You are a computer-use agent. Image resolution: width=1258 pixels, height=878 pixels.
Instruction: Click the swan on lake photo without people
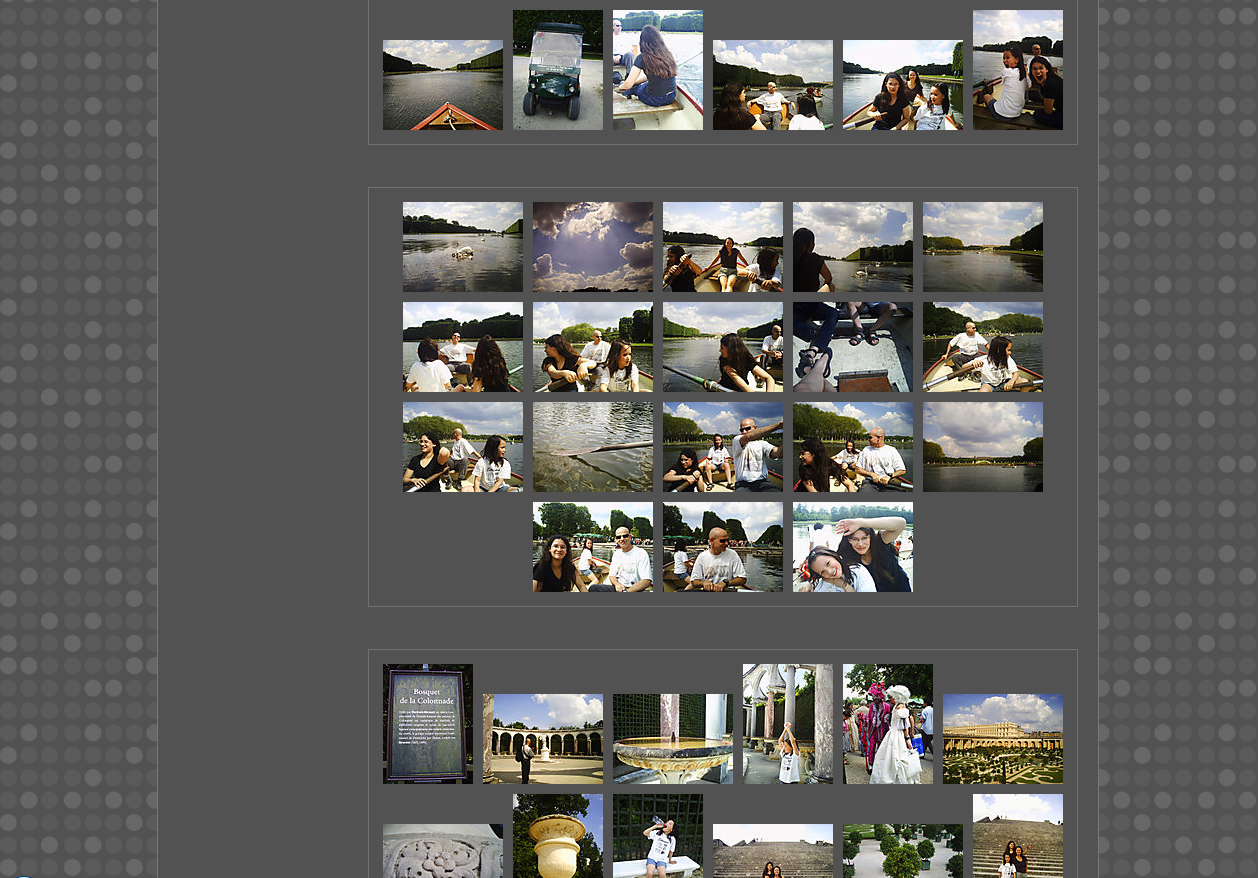(462, 247)
